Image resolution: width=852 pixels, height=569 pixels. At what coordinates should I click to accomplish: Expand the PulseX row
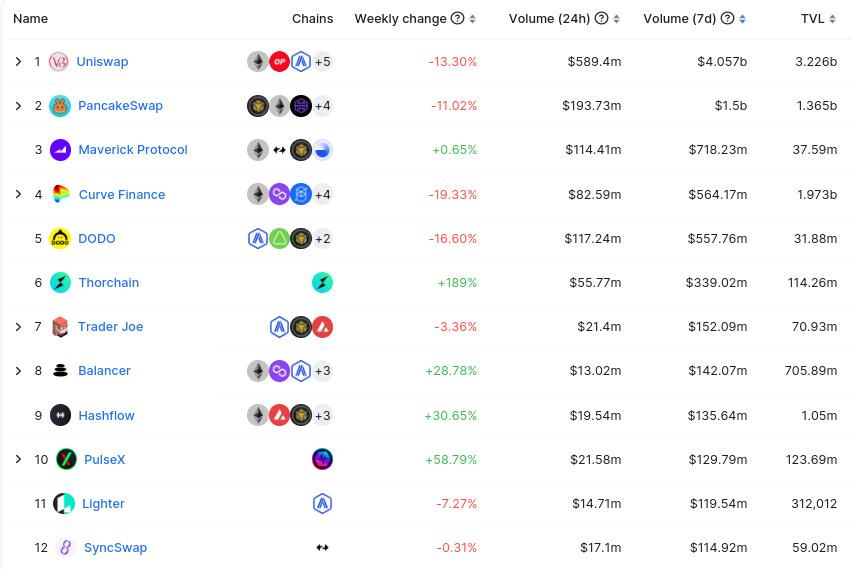18,459
